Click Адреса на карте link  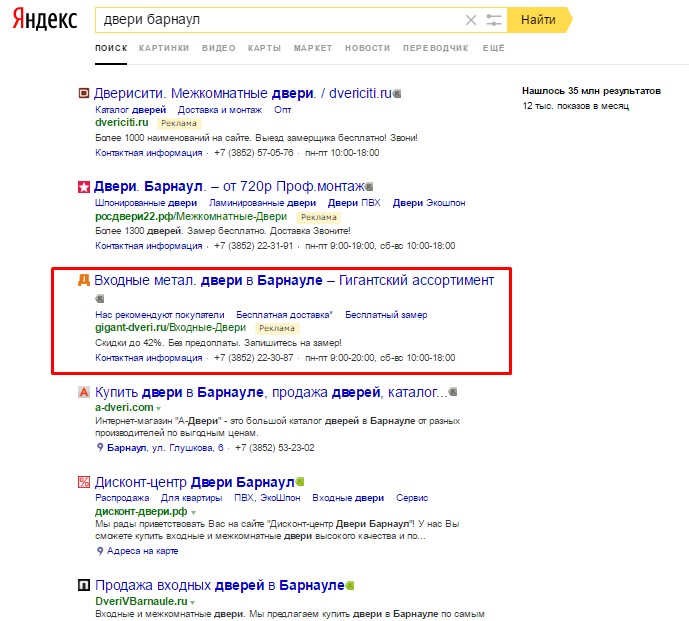pos(142,551)
